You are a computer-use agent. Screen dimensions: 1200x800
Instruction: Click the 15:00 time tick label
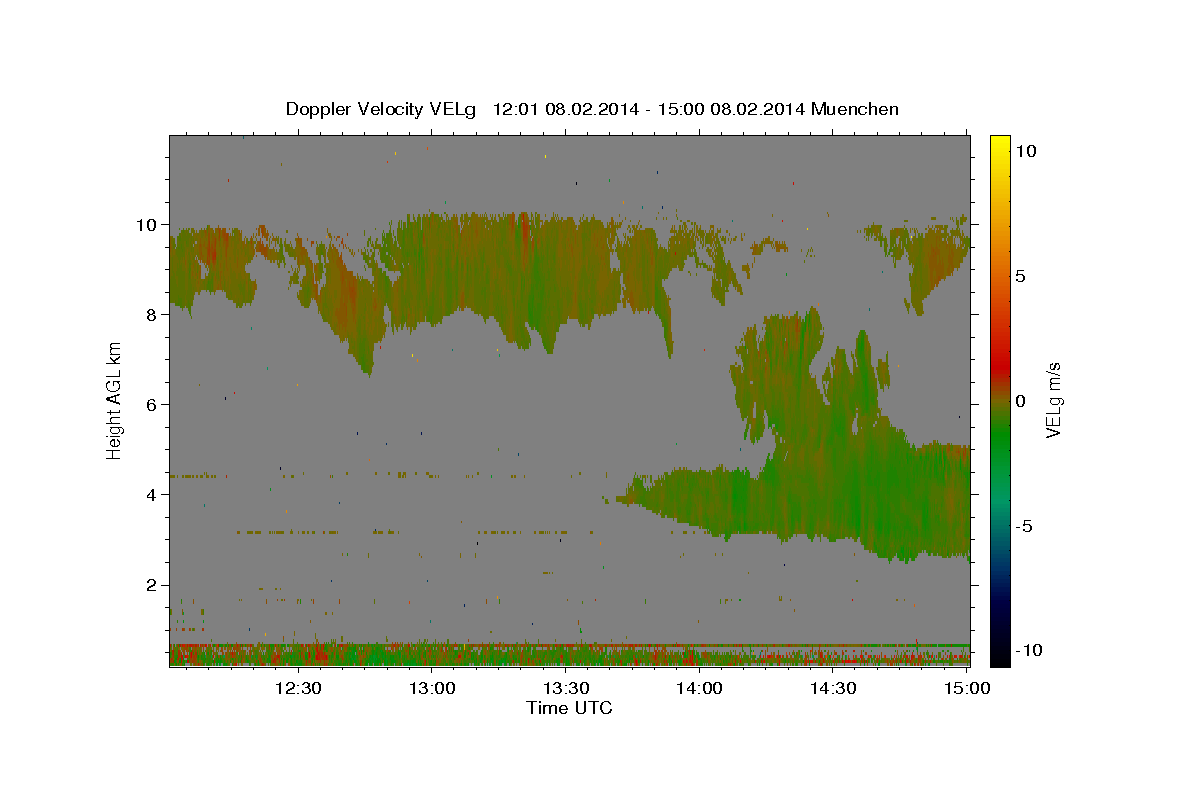click(966, 688)
